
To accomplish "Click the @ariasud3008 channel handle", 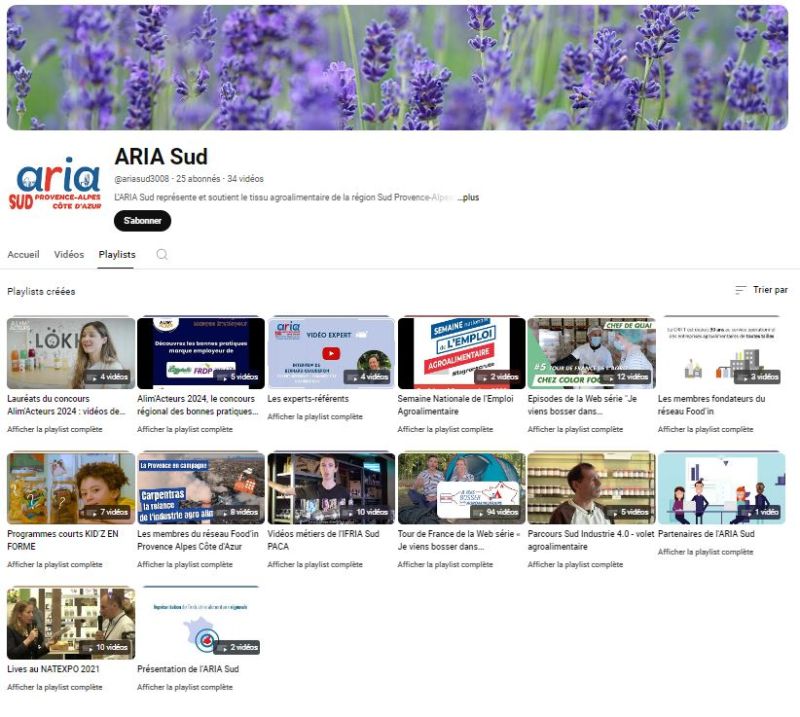I will pos(142,179).
